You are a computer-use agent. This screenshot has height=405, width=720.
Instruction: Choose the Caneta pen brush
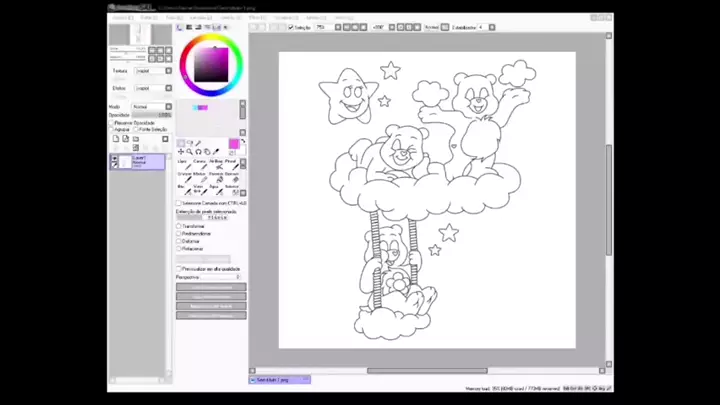point(200,164)
